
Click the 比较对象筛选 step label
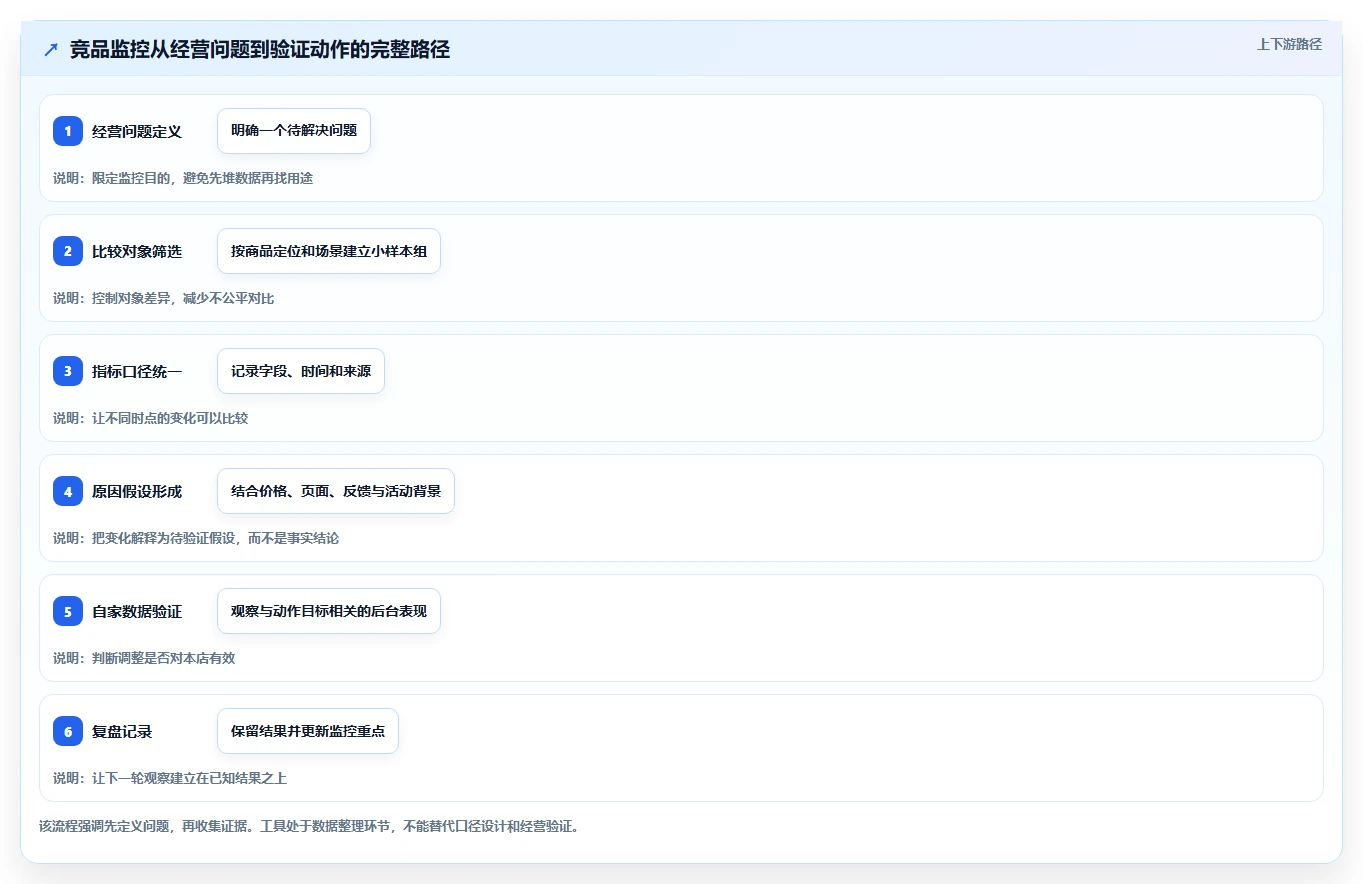(x=137, y=251)
